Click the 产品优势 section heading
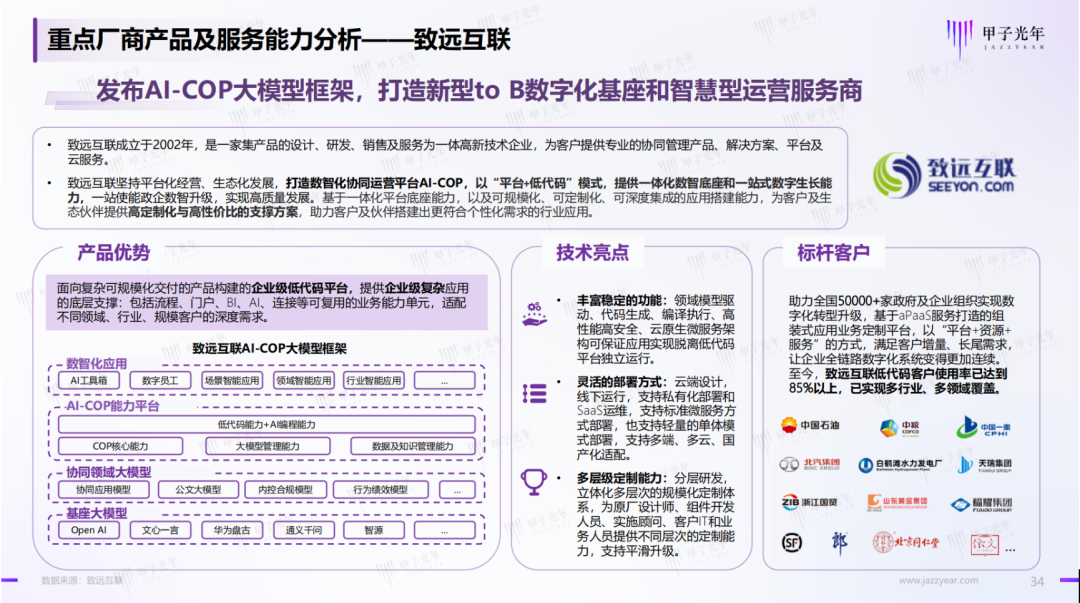The width and height of the screenshot is (1080, 603). tap(114, 253)
